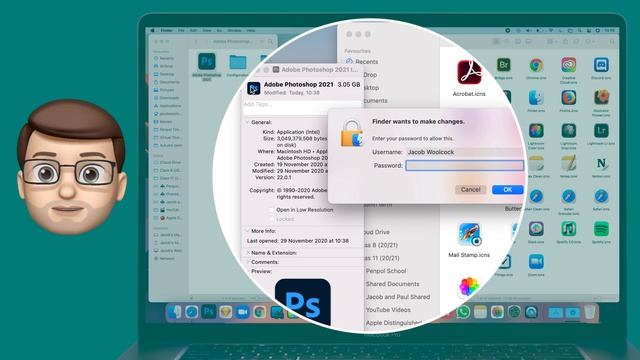Select the Finder.icns file in icons folder
The height and width of the screenshot is (360, 640).
click(x=536, y=98)
